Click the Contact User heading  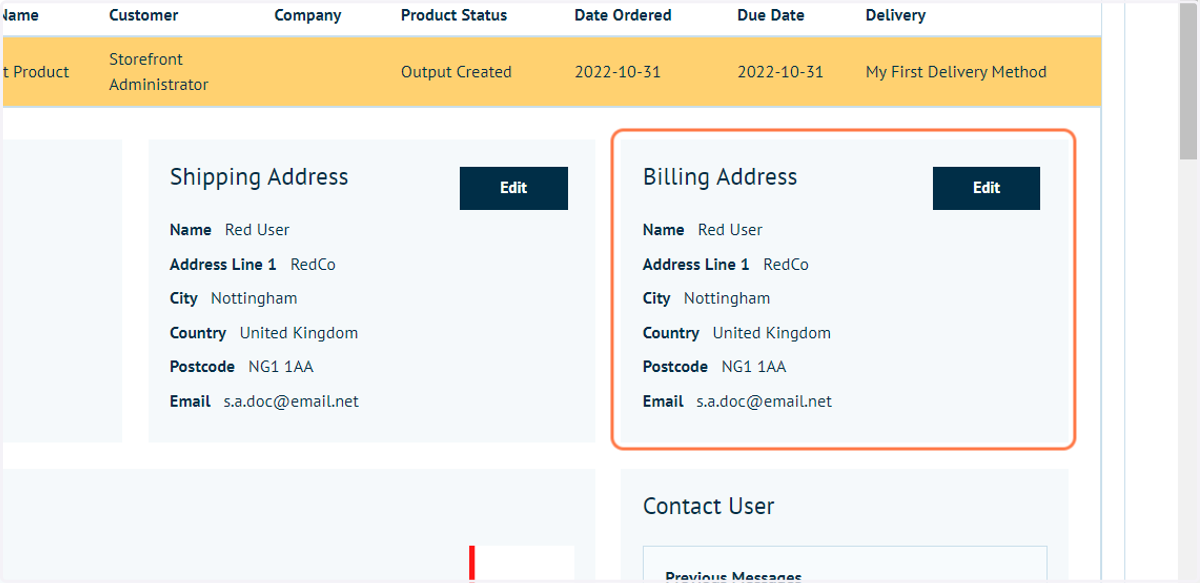coord(708,506)
